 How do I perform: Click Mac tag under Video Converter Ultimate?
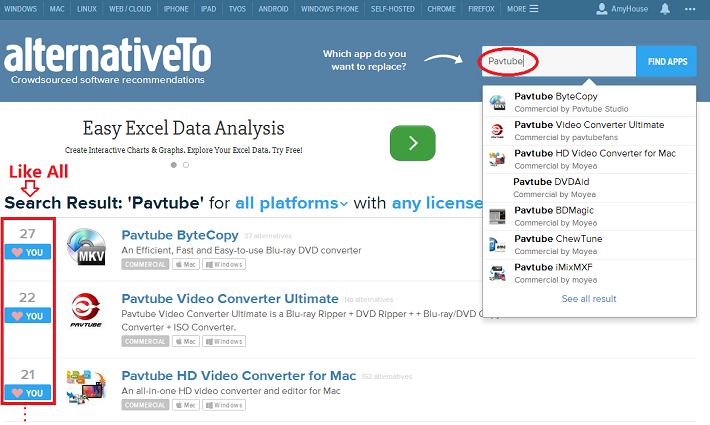pyautogui.click(x=186, y=341)
